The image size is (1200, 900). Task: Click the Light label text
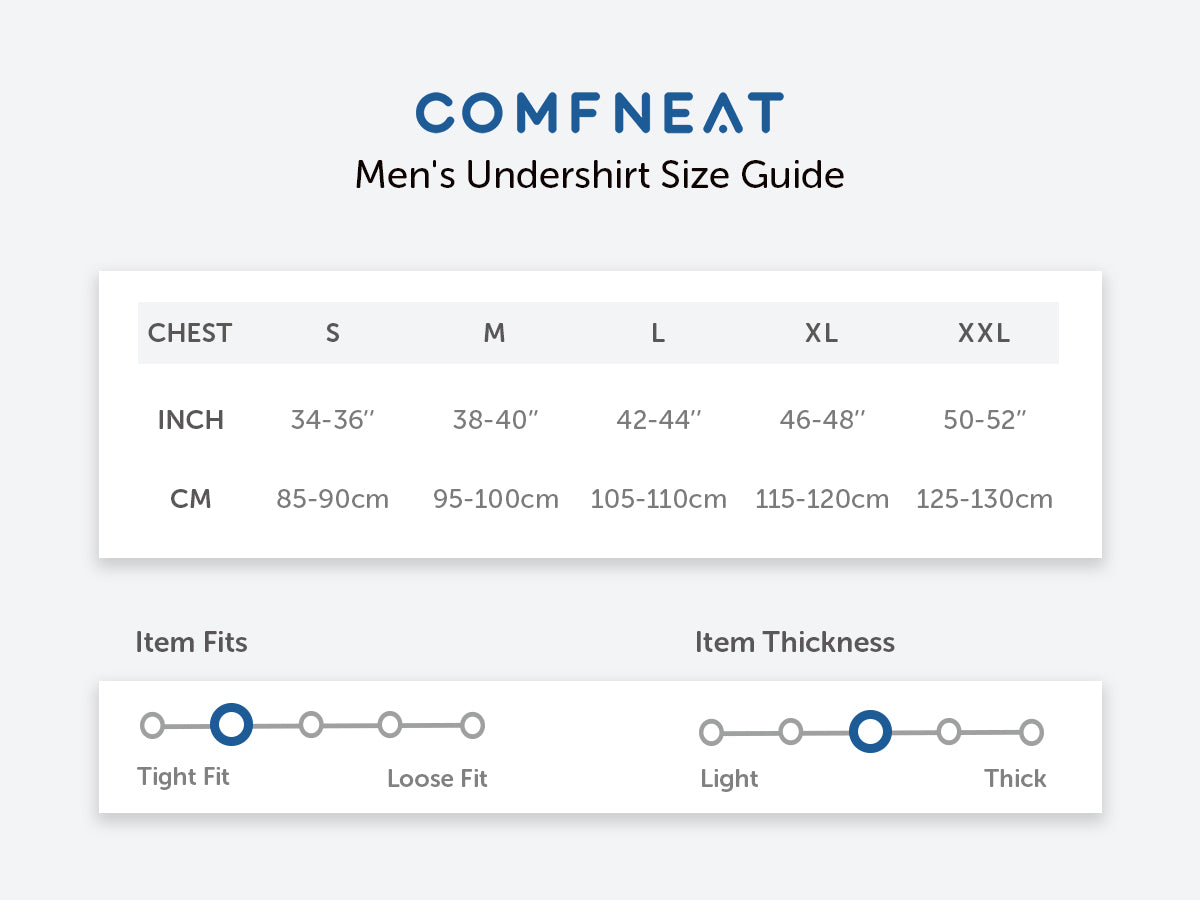729,778
